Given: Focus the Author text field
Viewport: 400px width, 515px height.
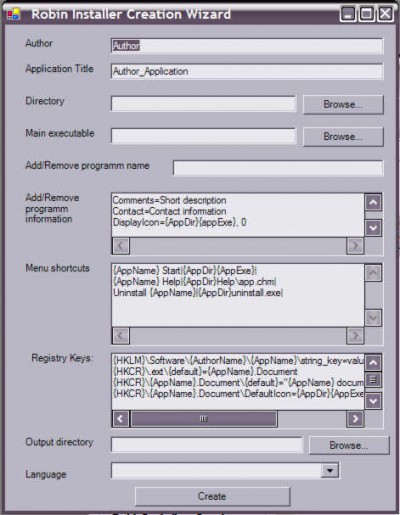Looking at the screenshot, I should [x=247, y=46].
